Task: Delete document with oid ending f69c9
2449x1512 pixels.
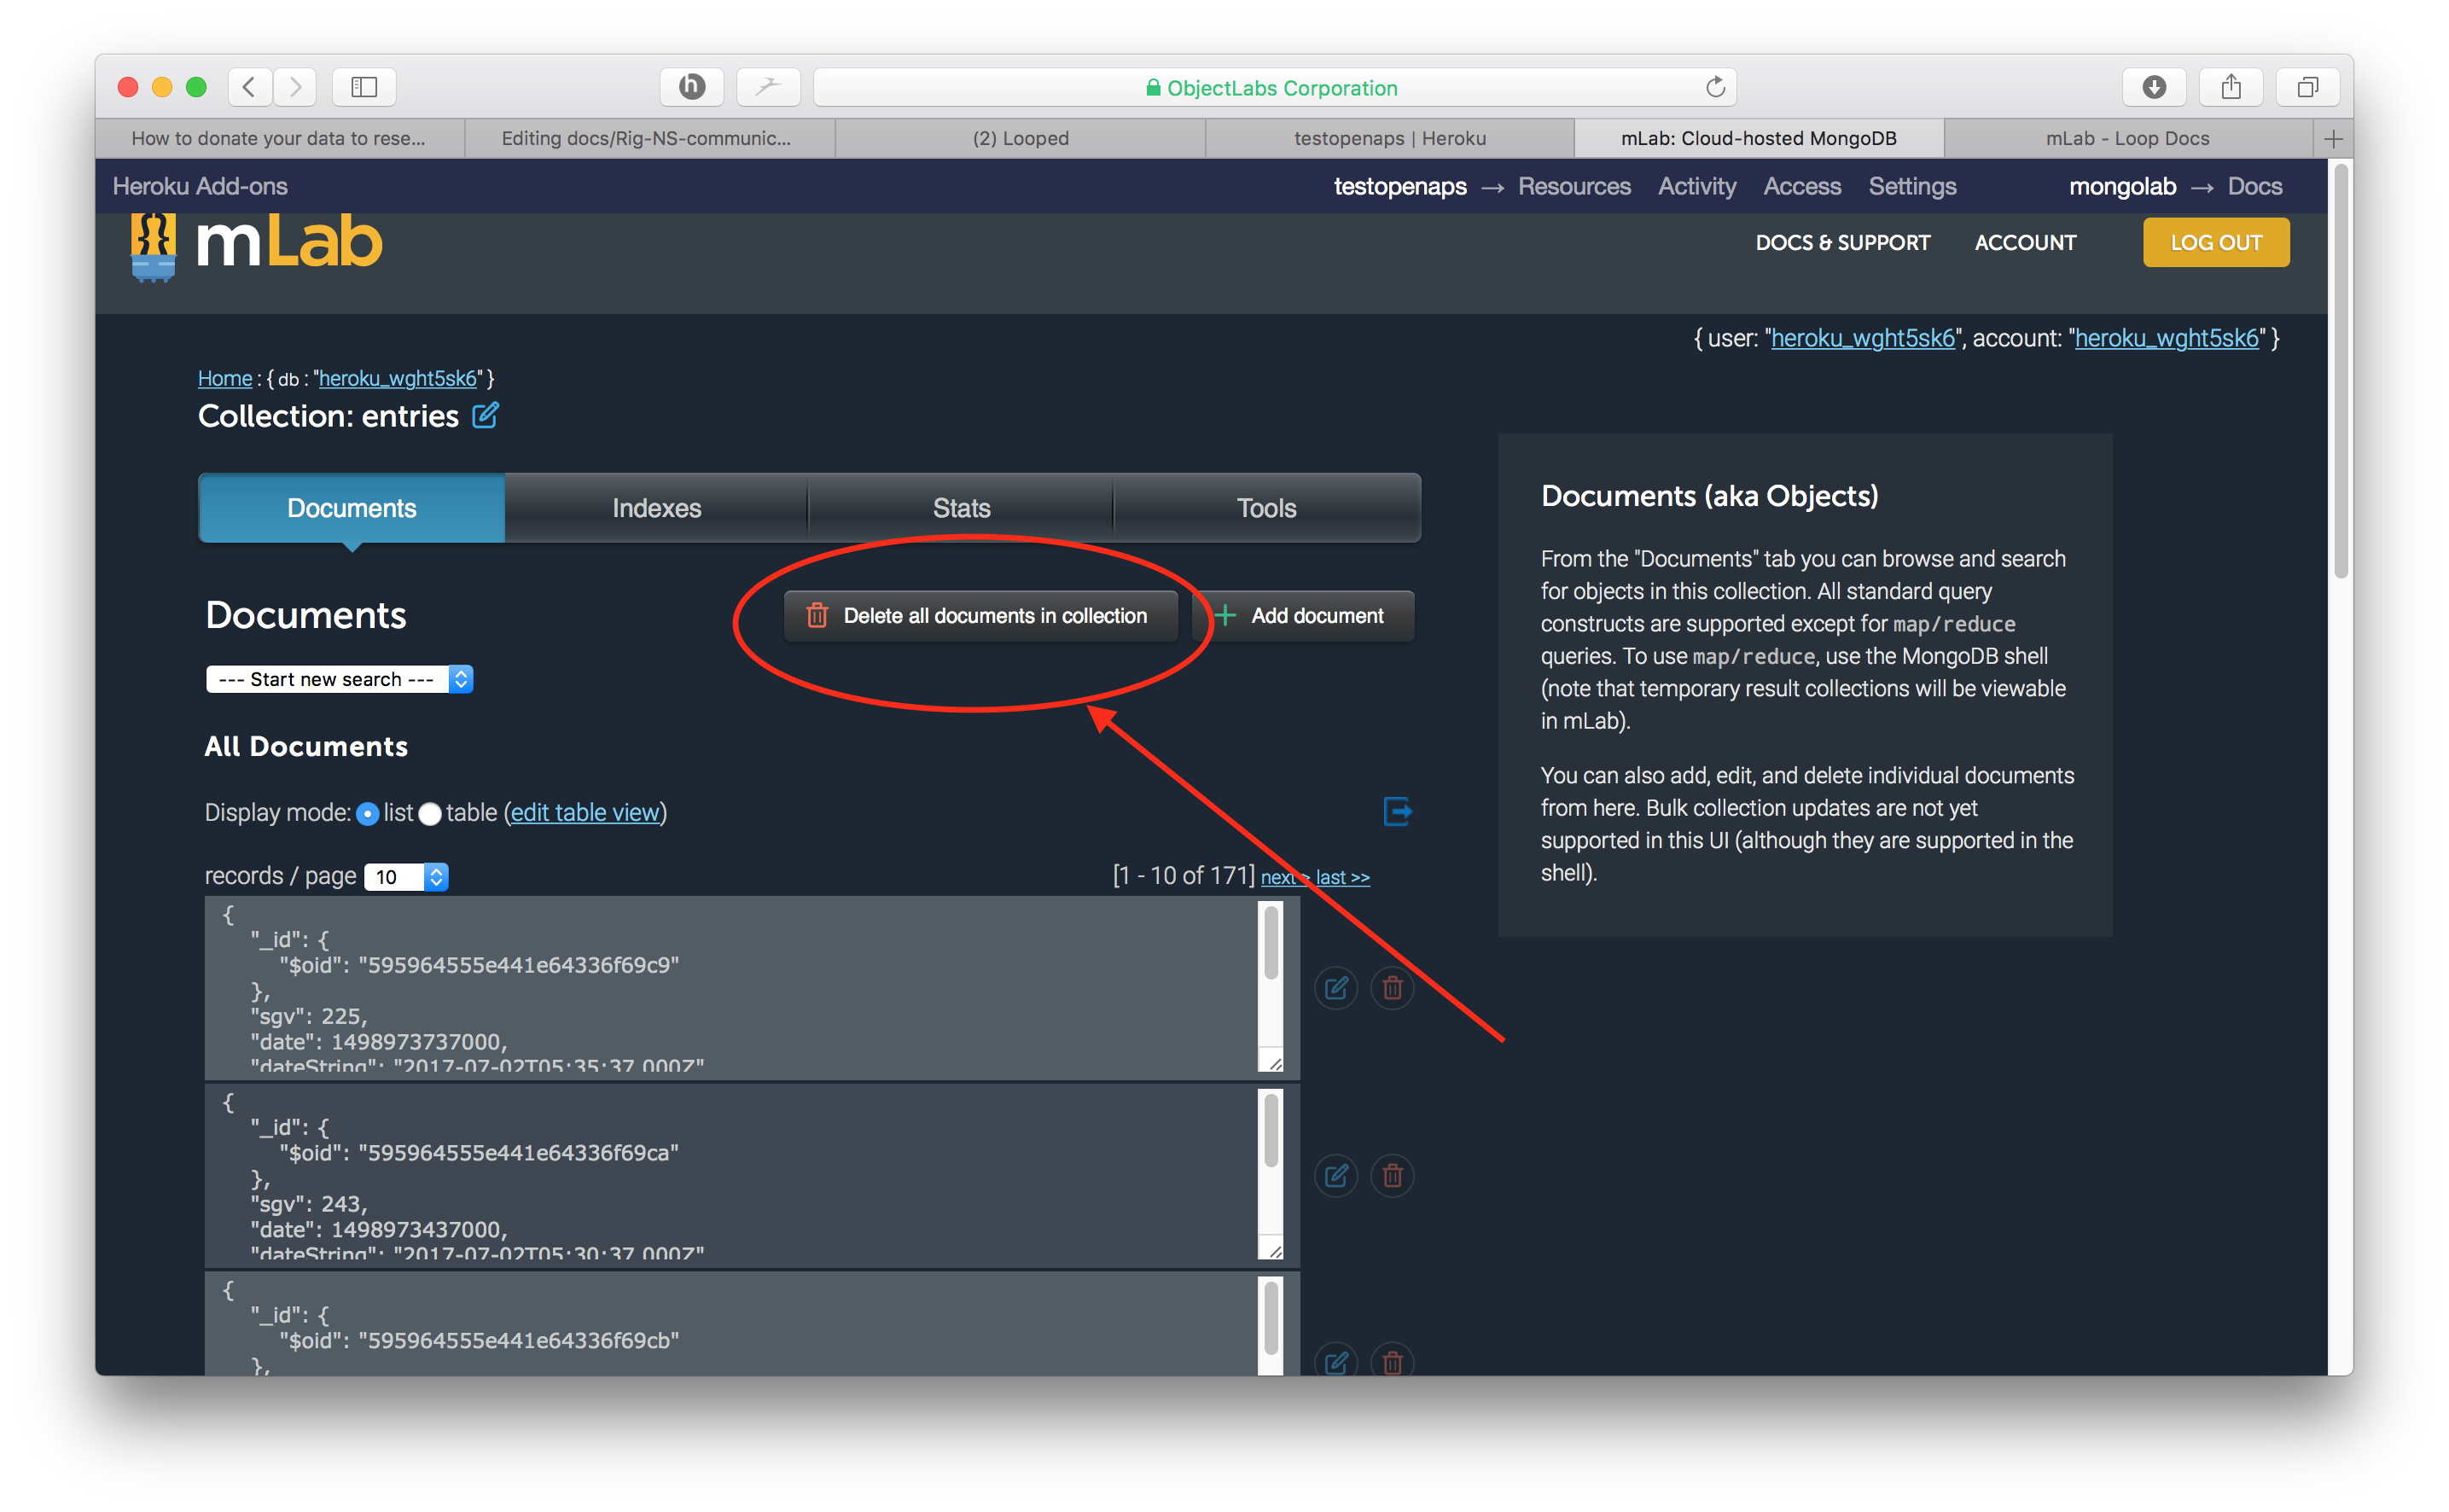Action: [x=1392, y=988]
